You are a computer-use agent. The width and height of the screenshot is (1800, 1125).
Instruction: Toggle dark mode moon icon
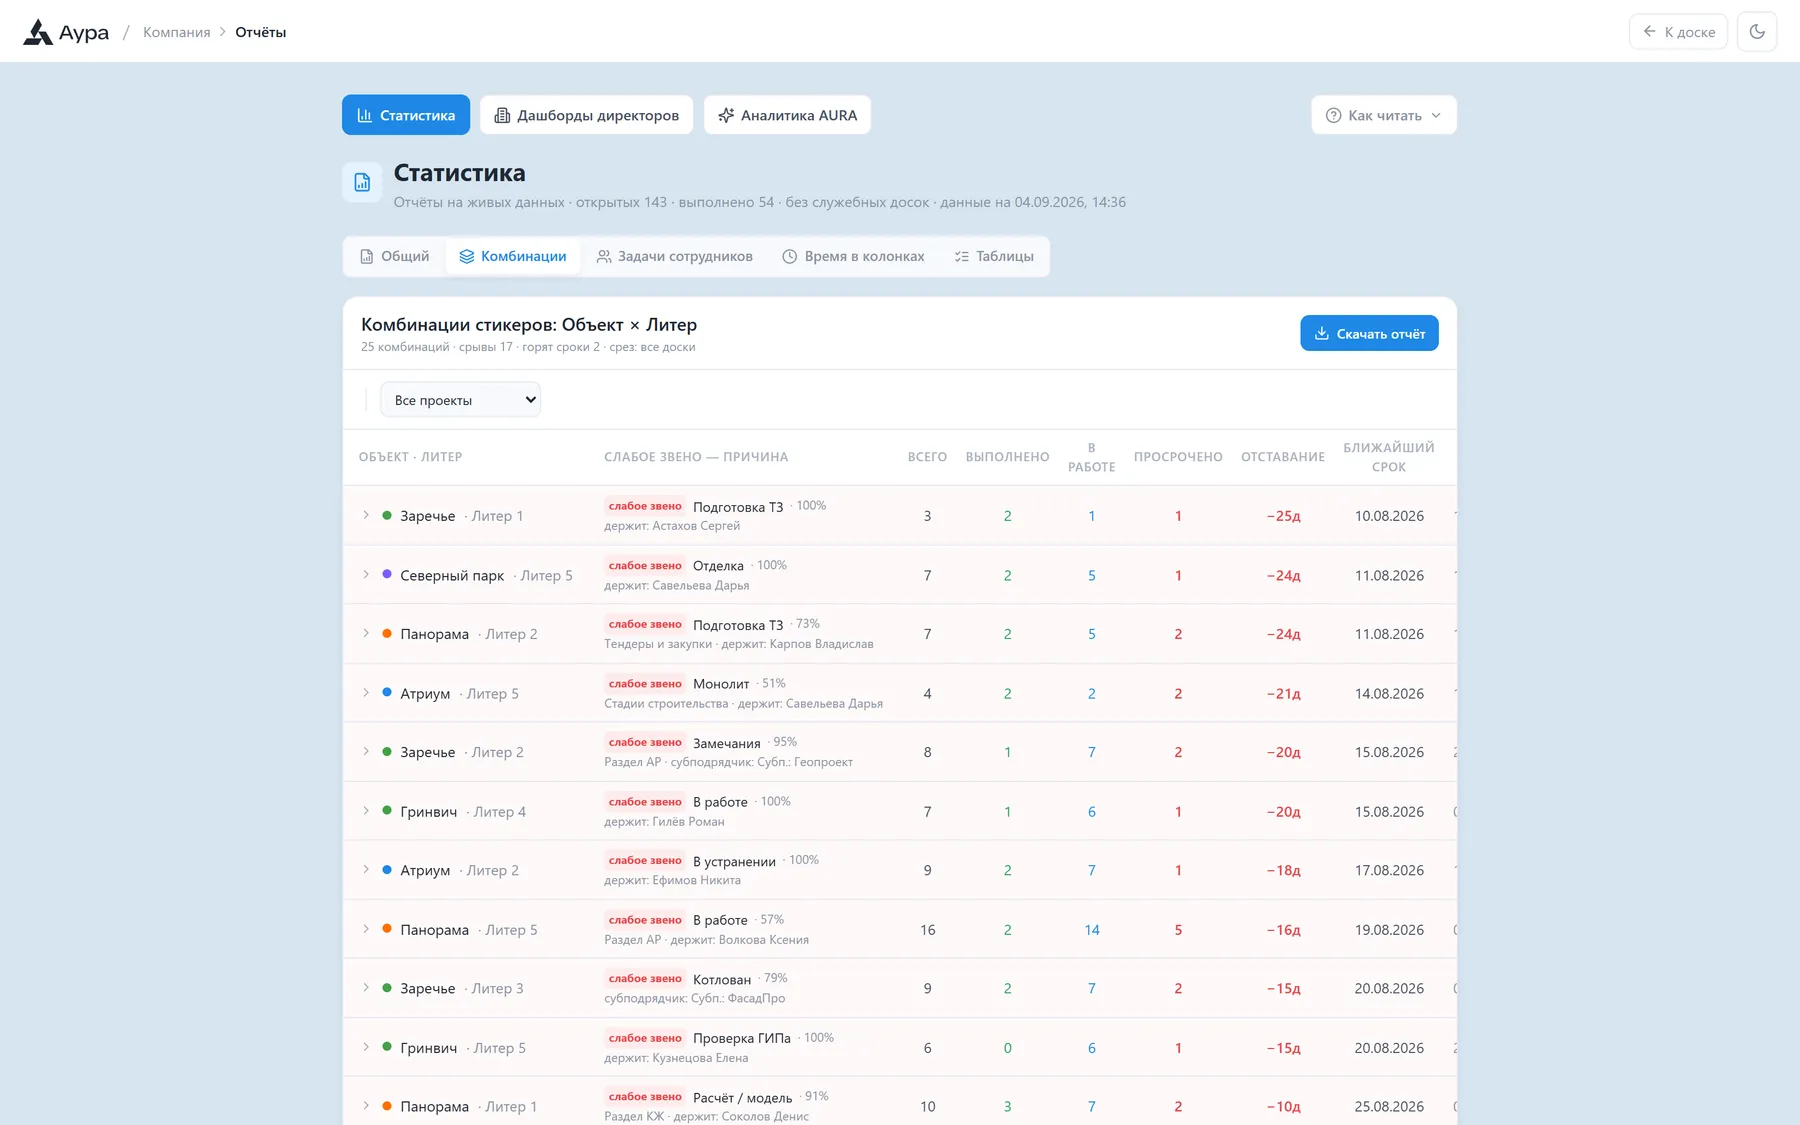click(1757, 32)
